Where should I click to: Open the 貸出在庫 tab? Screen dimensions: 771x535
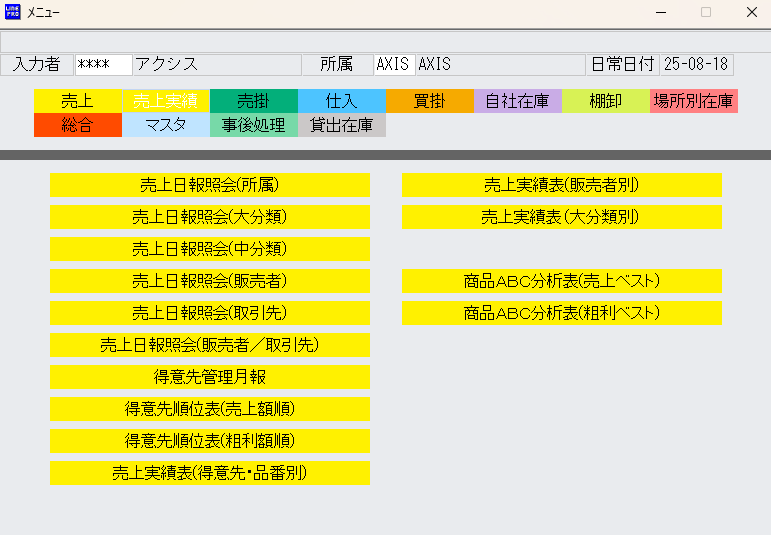tap(341, 125)
